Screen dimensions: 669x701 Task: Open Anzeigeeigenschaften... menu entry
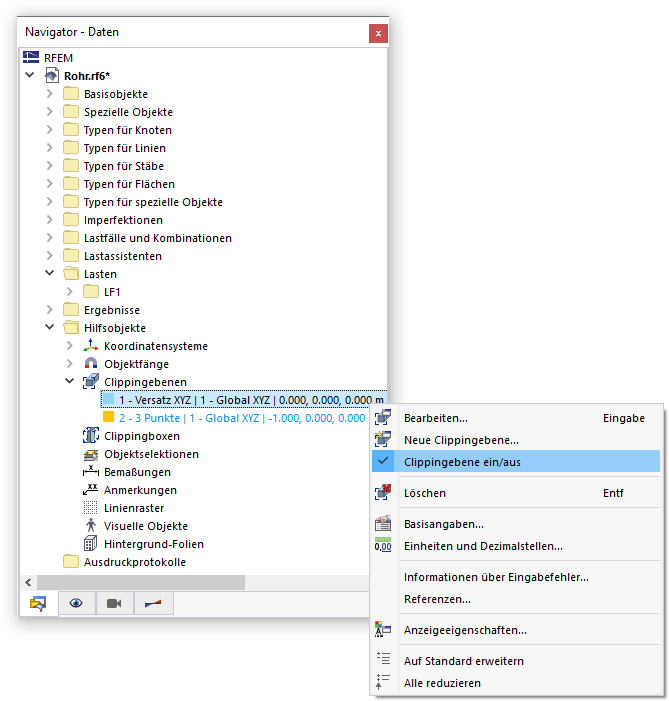(x=516, y=630)
